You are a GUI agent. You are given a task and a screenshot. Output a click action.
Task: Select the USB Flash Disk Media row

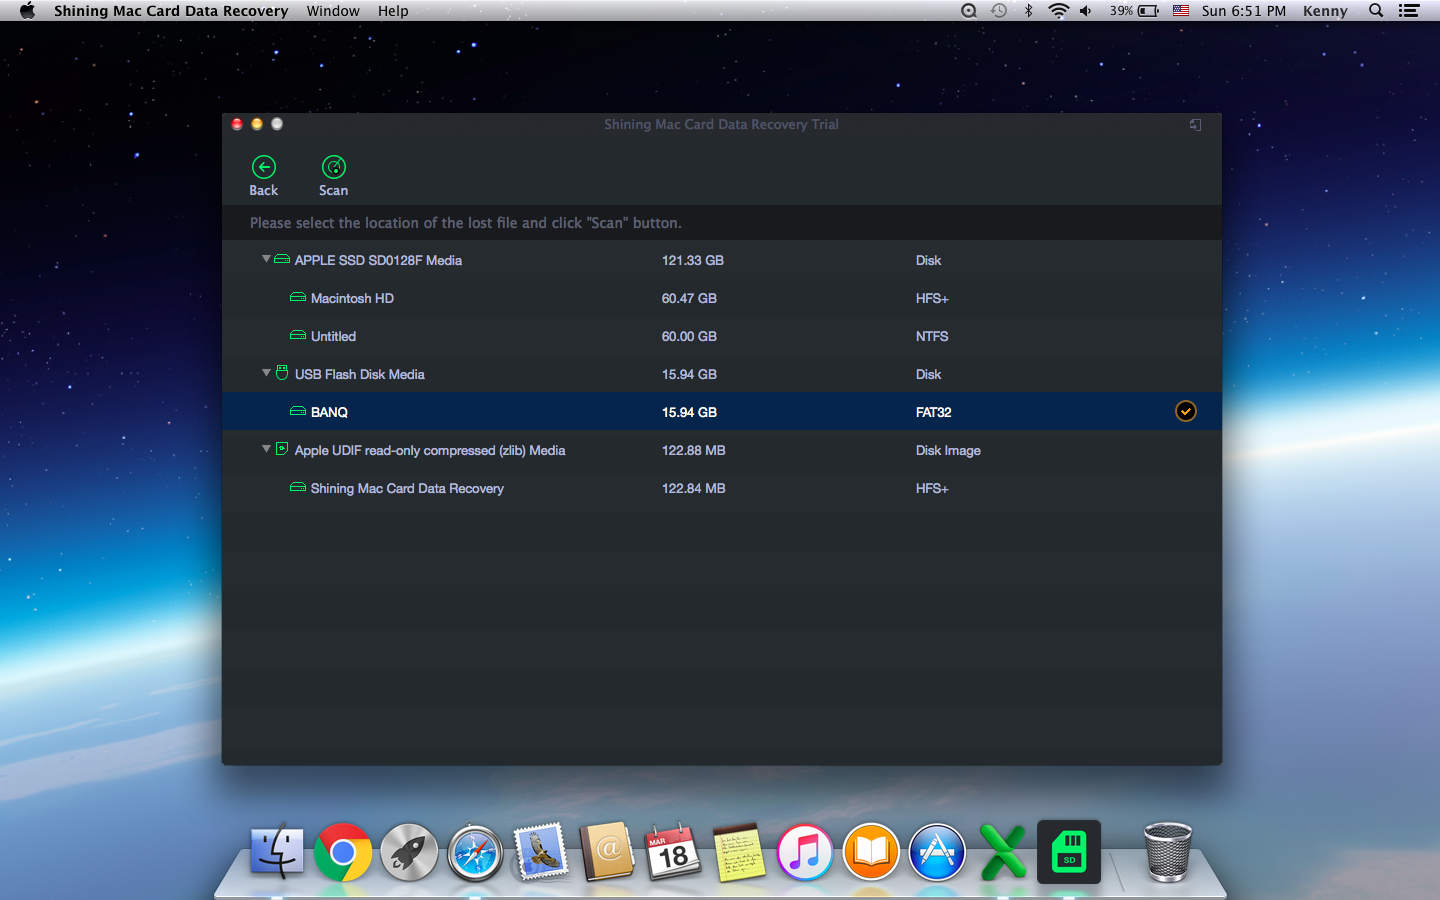(x=359, y=374)
